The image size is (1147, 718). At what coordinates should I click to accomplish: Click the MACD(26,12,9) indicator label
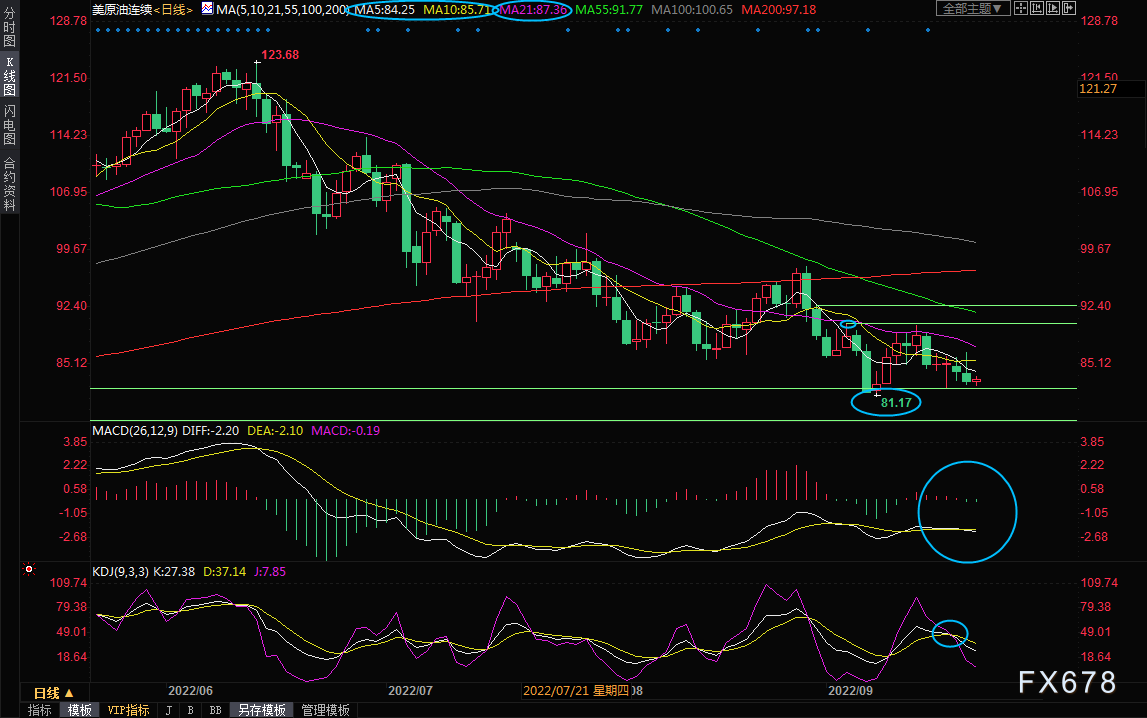[135, 431]
